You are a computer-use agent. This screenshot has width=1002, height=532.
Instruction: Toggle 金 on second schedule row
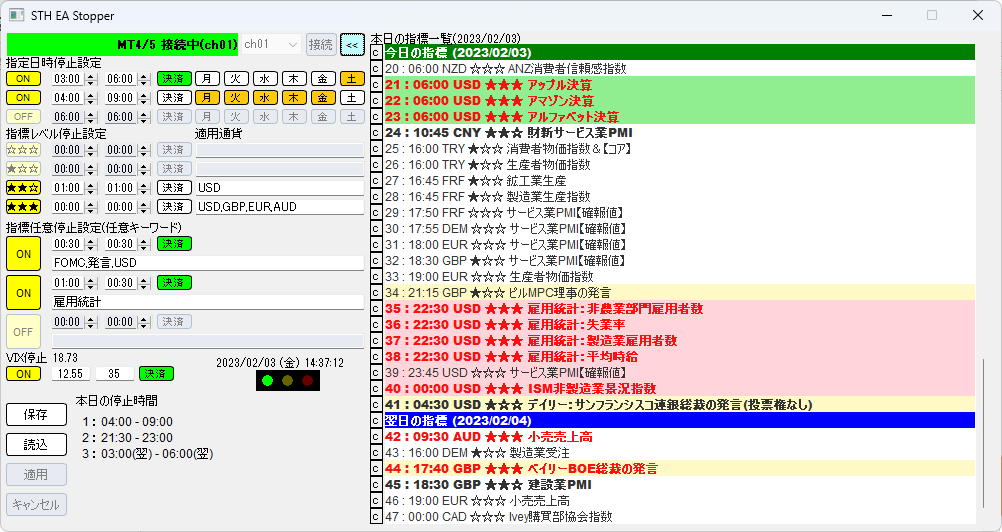tap(323, 98)
